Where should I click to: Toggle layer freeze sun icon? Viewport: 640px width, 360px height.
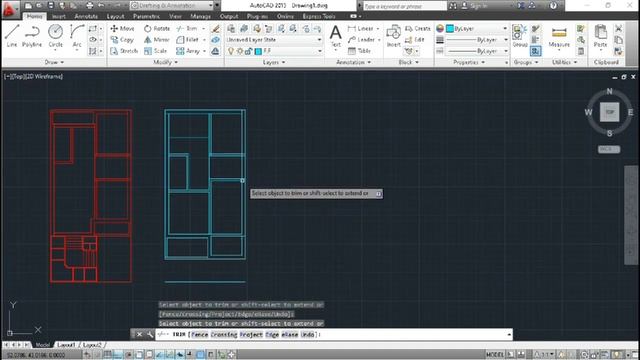[240, 51]
